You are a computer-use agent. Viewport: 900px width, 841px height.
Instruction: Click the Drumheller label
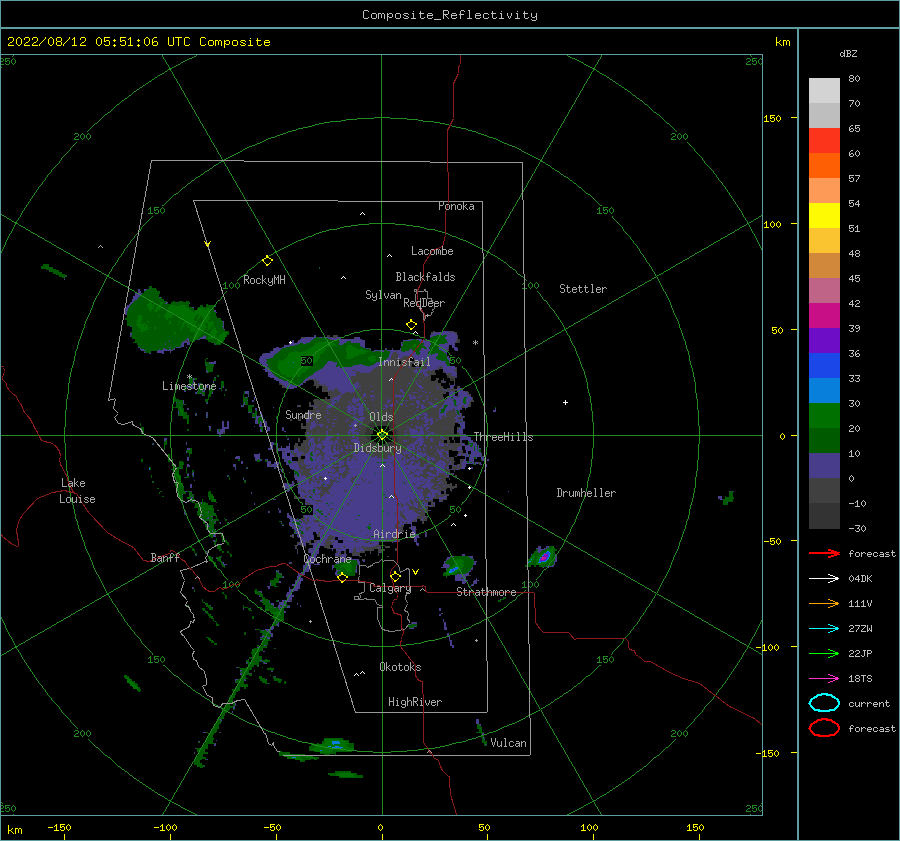pos(586,493)
